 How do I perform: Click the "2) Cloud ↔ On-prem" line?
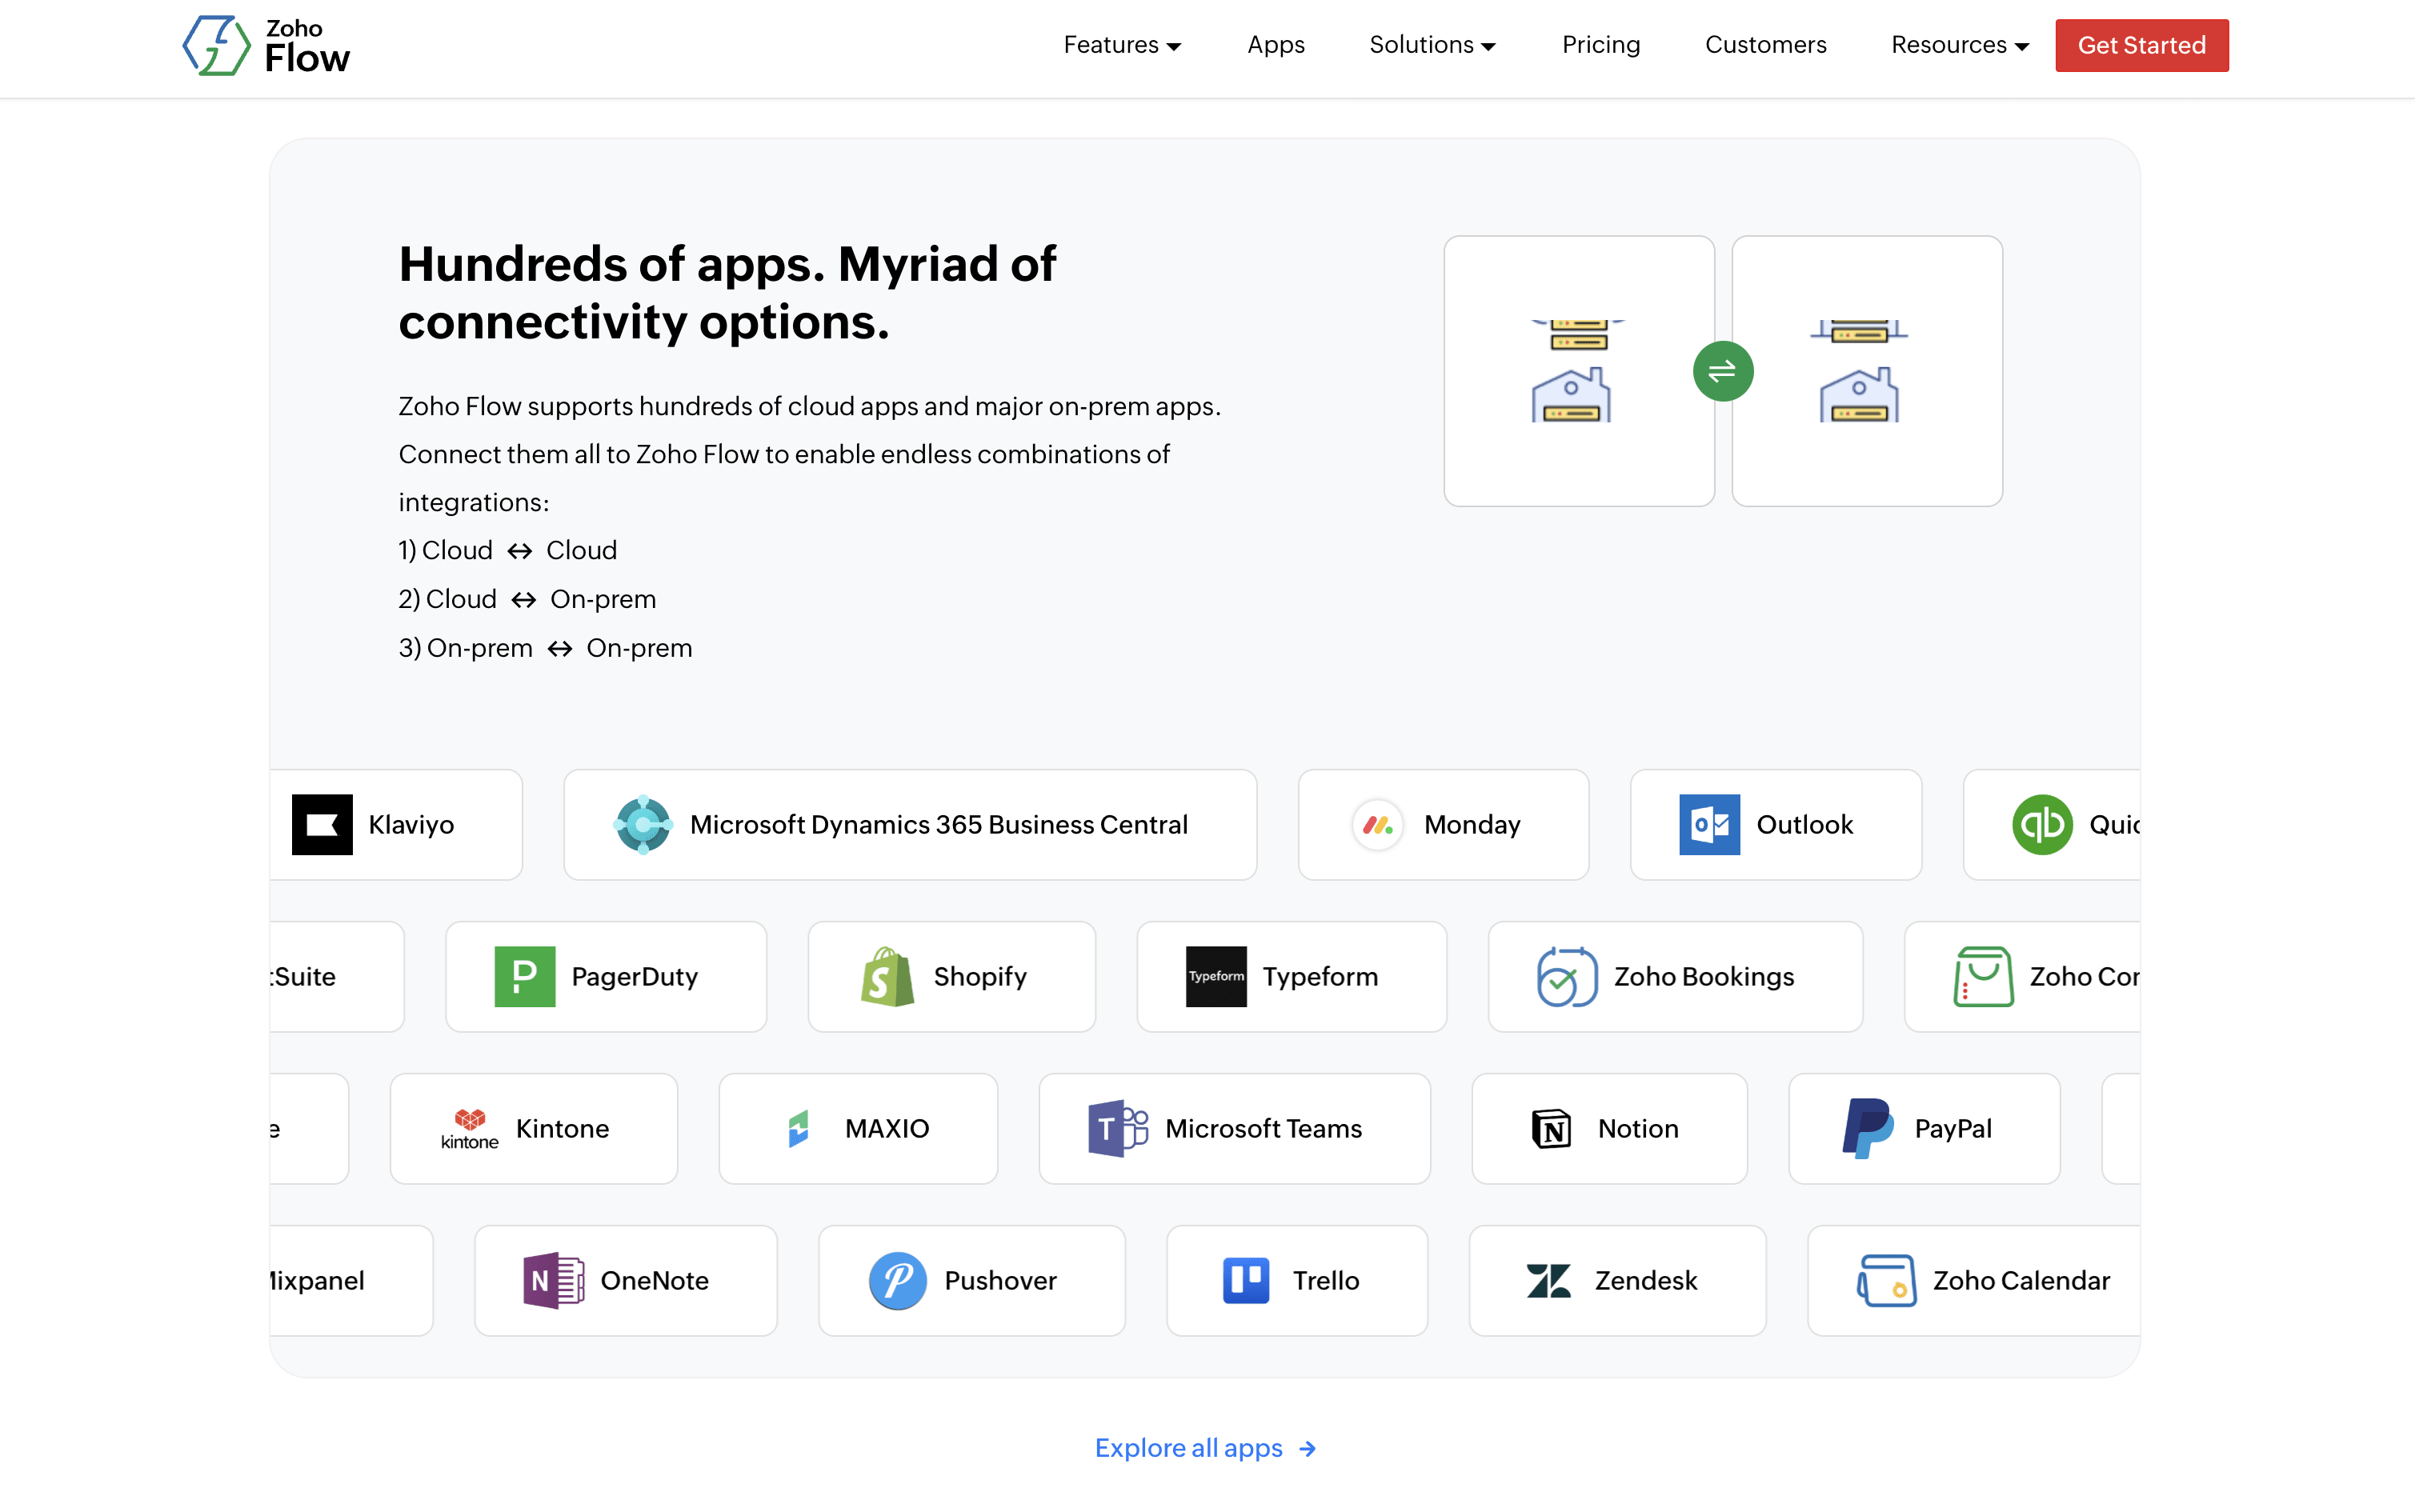point(527,599)
